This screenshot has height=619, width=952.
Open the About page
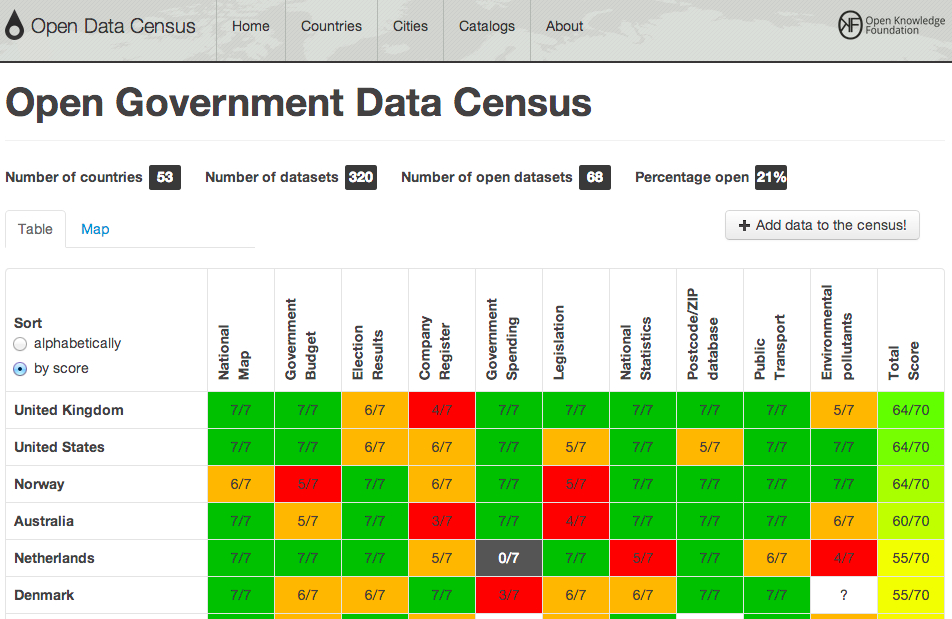pos(564,26)
